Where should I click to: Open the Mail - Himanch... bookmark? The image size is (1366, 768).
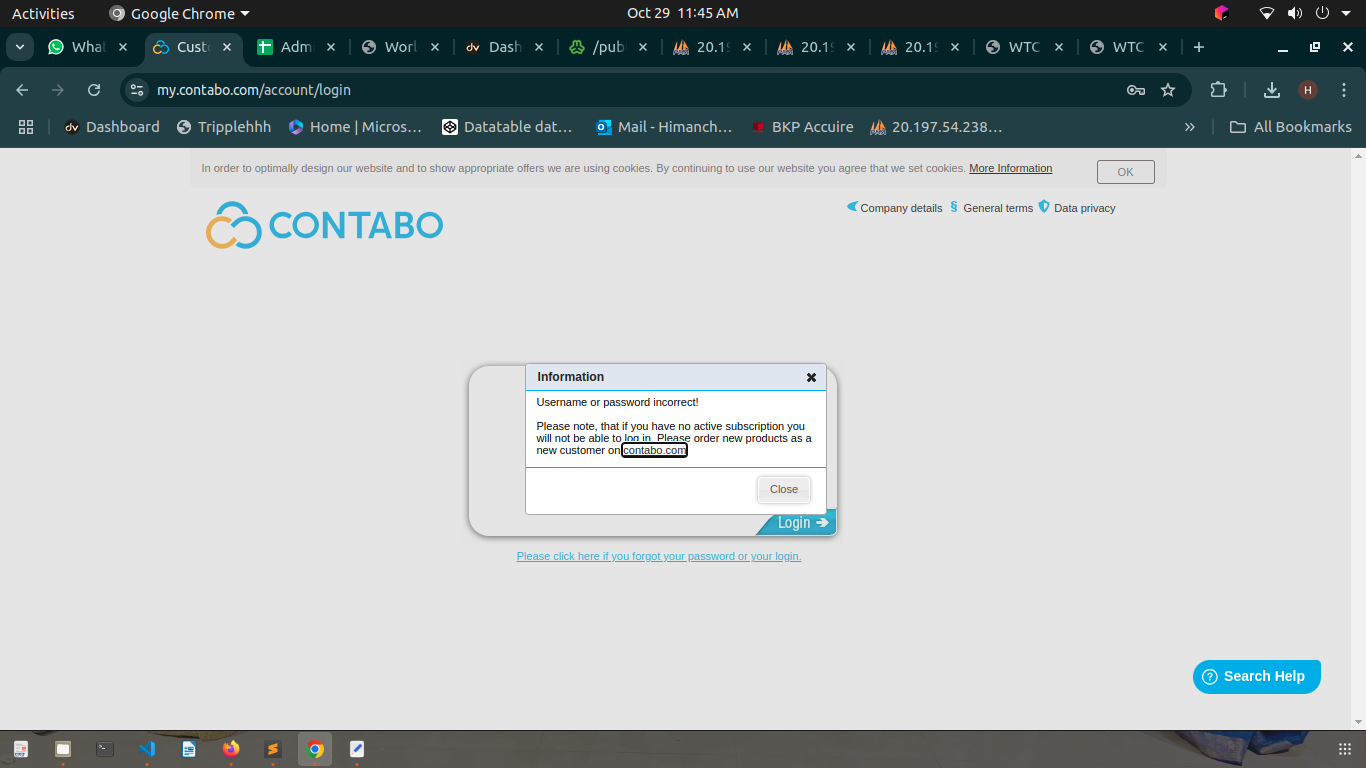click(x=664, y=127)
